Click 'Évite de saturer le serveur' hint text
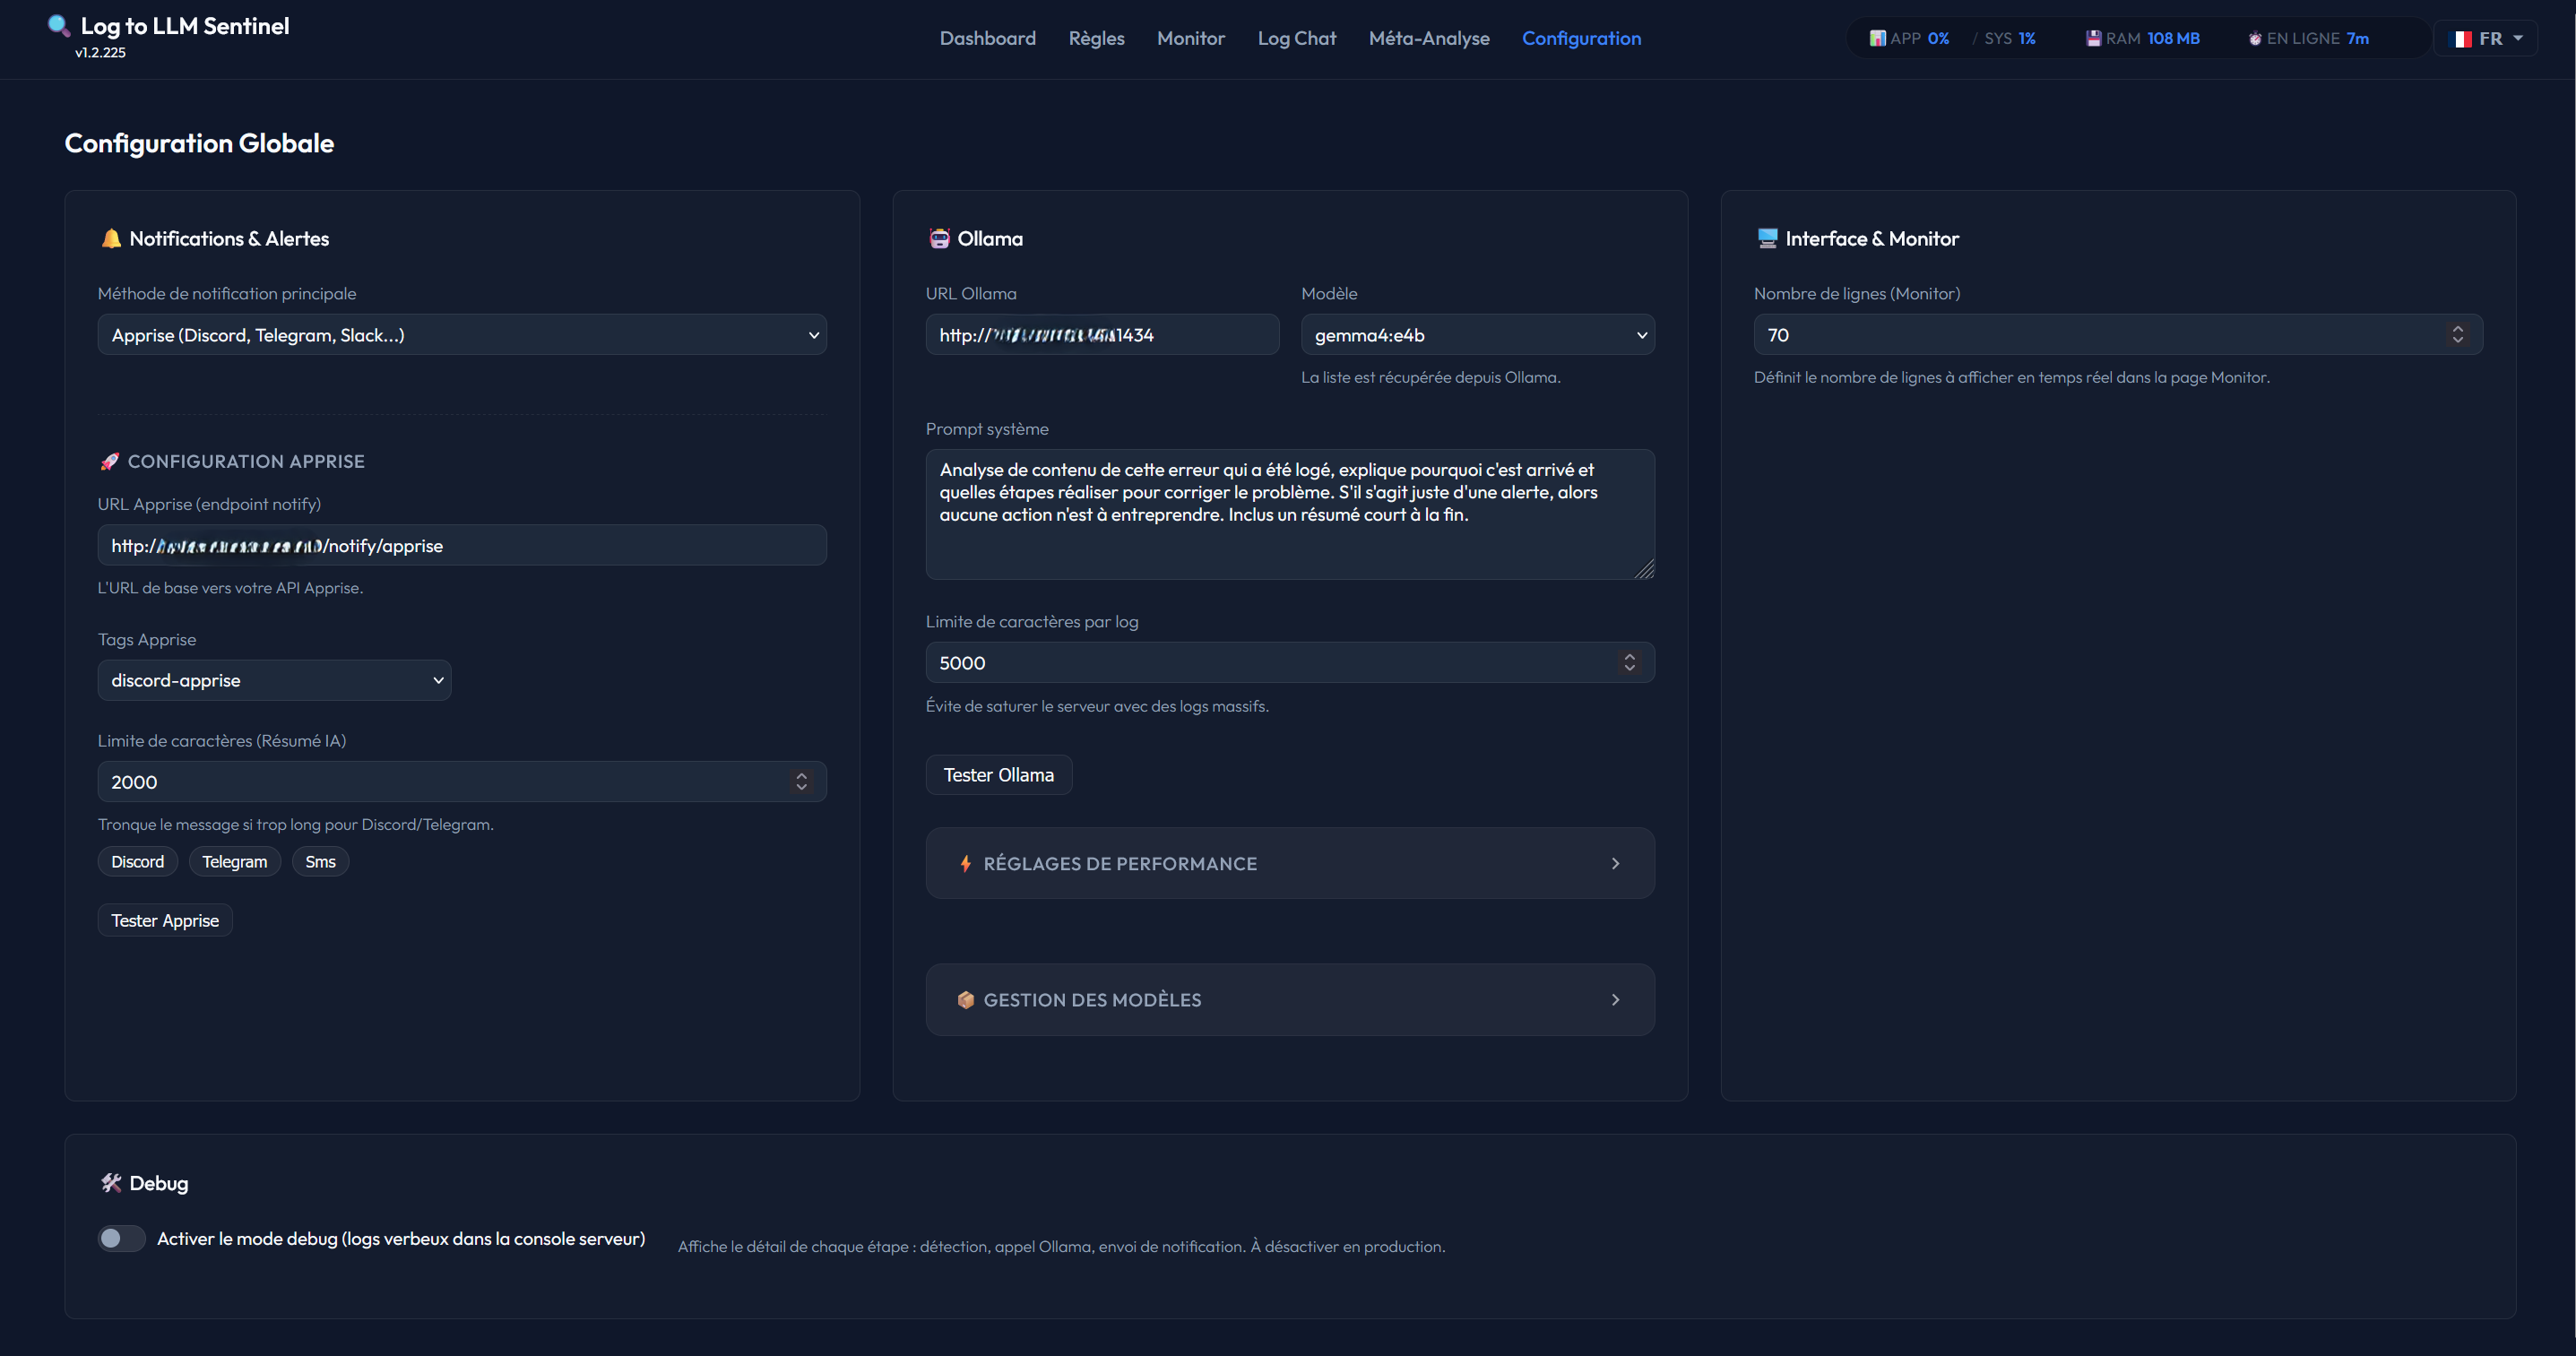Viewport: 2576px width, 1356px height. (x=1097, y=706)
